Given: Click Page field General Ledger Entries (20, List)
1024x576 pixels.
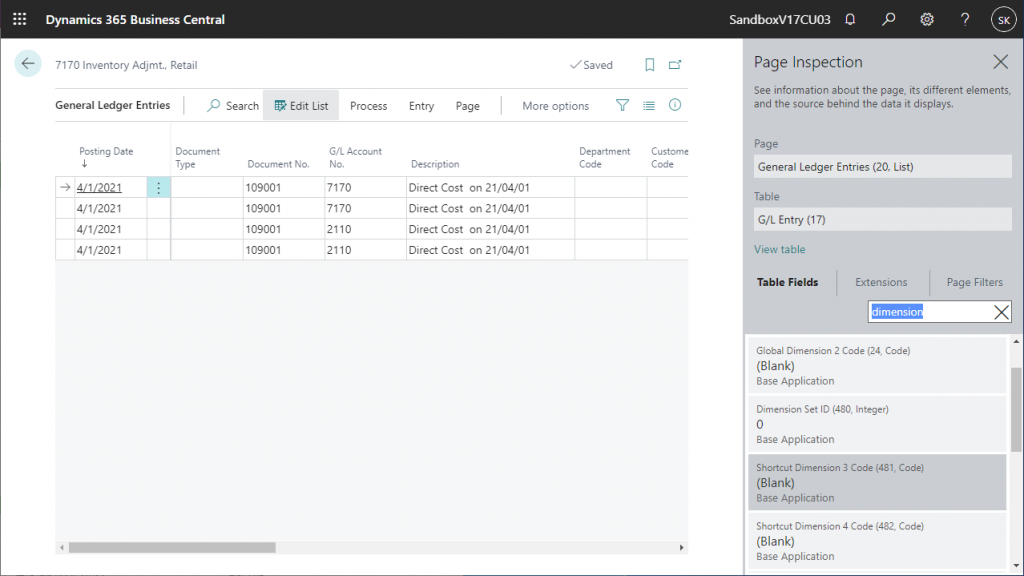Looking at the screenshot, I should [882, 167].
